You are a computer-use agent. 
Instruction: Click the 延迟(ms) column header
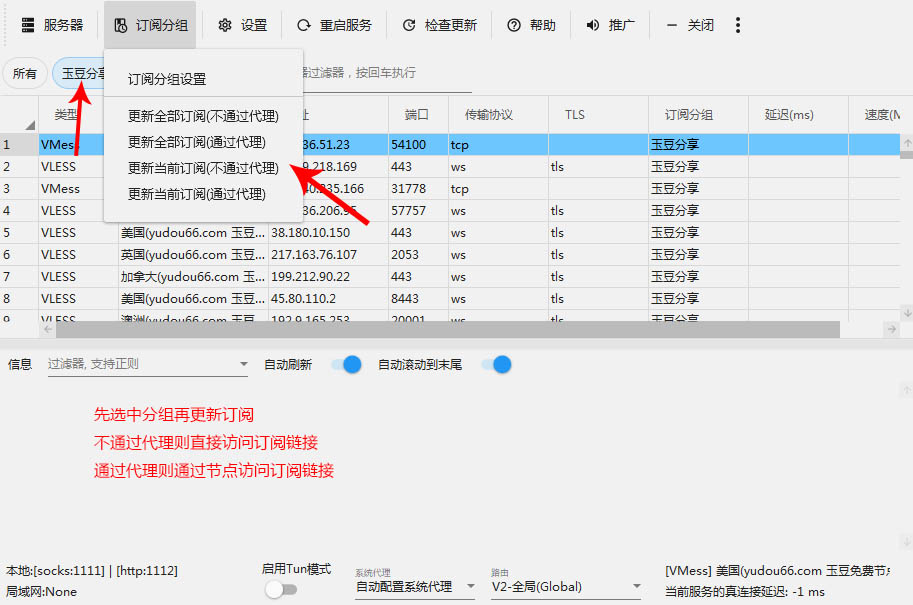click(x=789, y=115)
